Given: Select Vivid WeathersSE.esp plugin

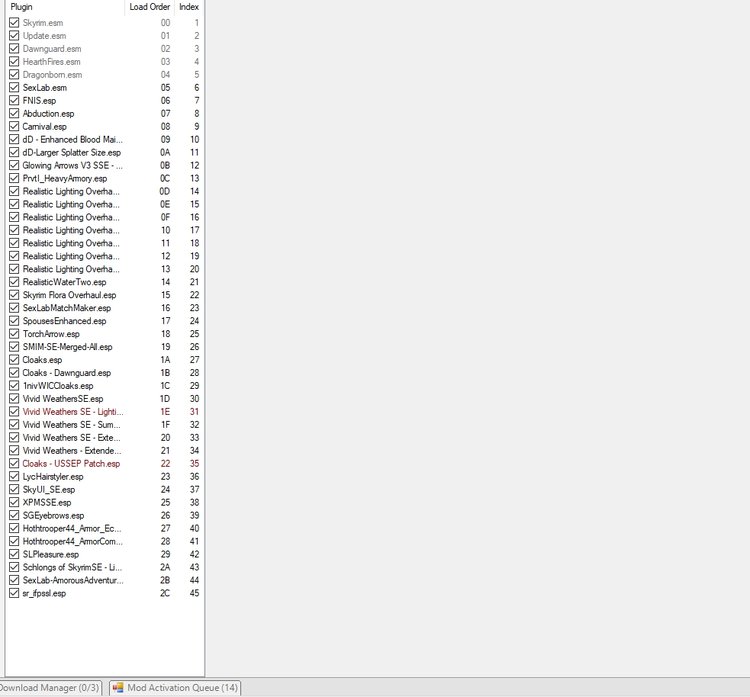Looking at the screenshot, I should point(63,398).
